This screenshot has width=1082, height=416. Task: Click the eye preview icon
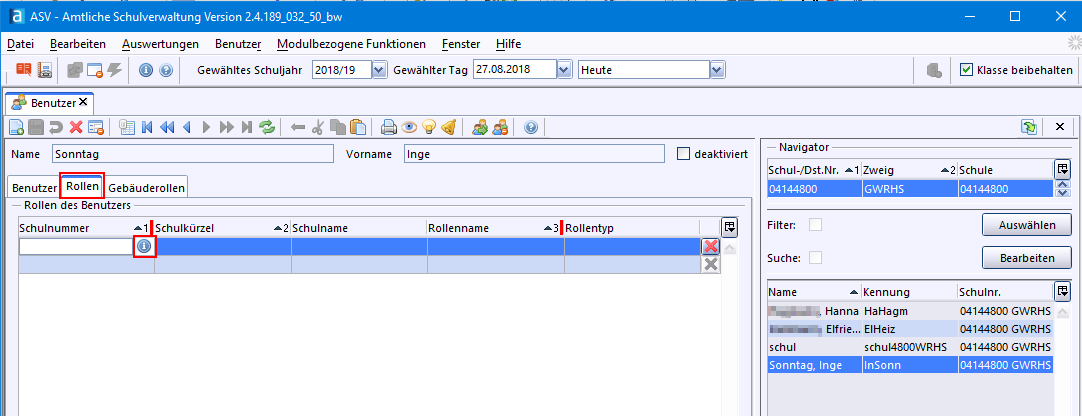tap(409, 127)
